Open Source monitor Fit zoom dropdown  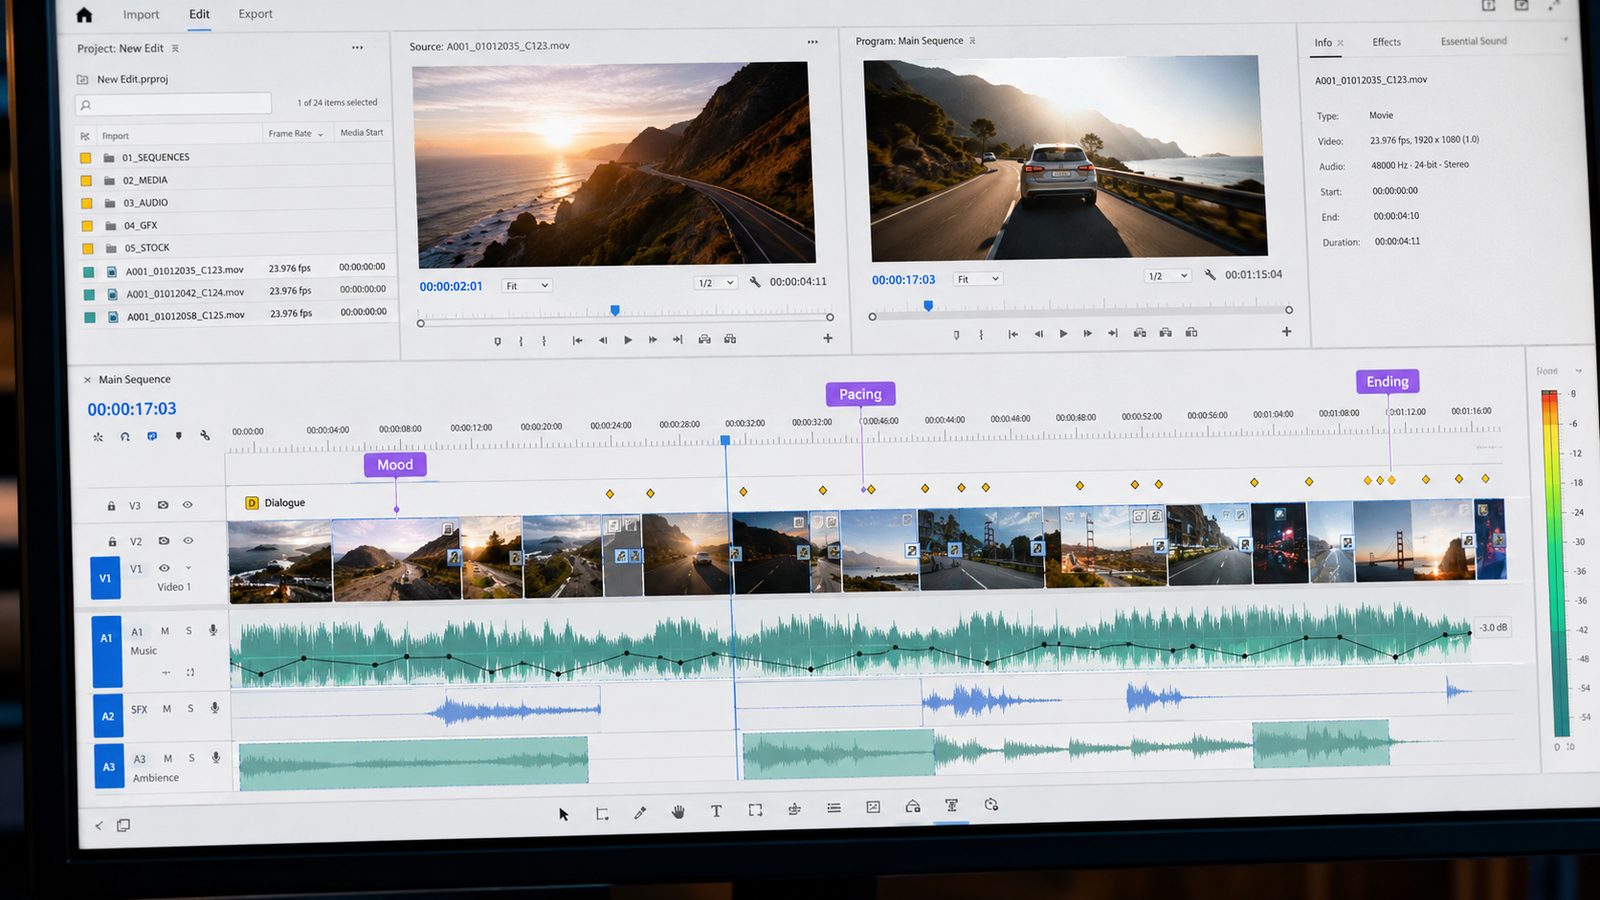coord(527,286)
